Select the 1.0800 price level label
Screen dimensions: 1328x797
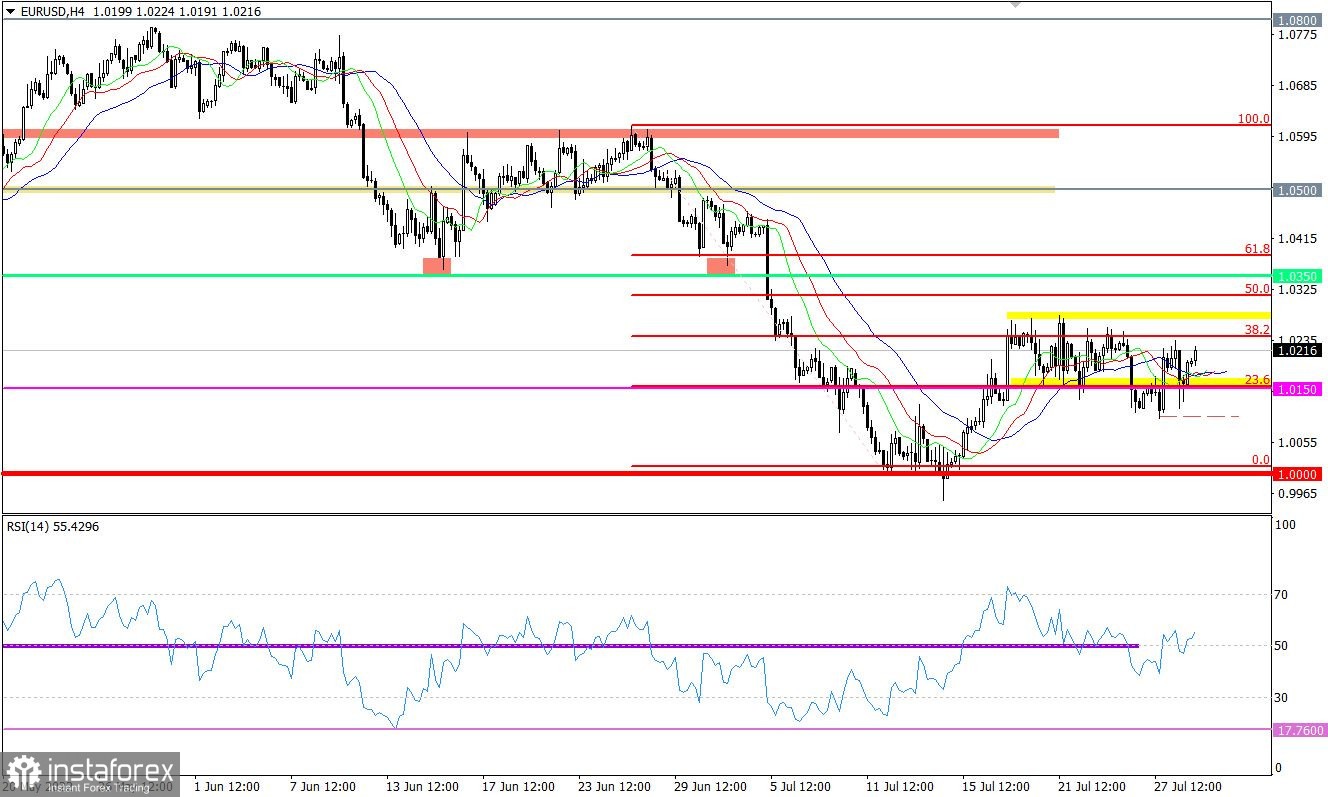[x=1299, y=19]
